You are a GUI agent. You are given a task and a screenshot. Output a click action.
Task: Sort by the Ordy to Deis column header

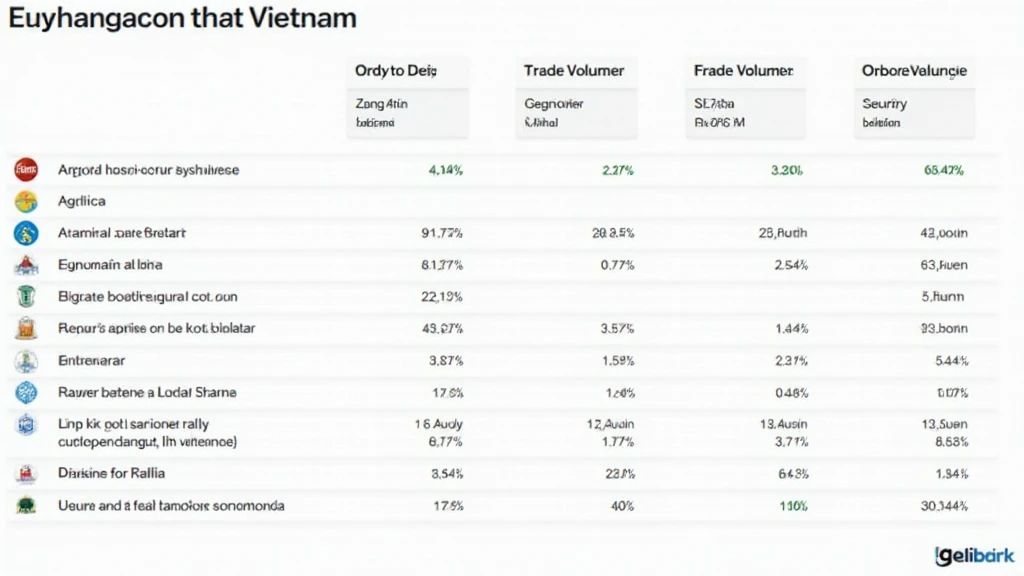tap(396, 71)
